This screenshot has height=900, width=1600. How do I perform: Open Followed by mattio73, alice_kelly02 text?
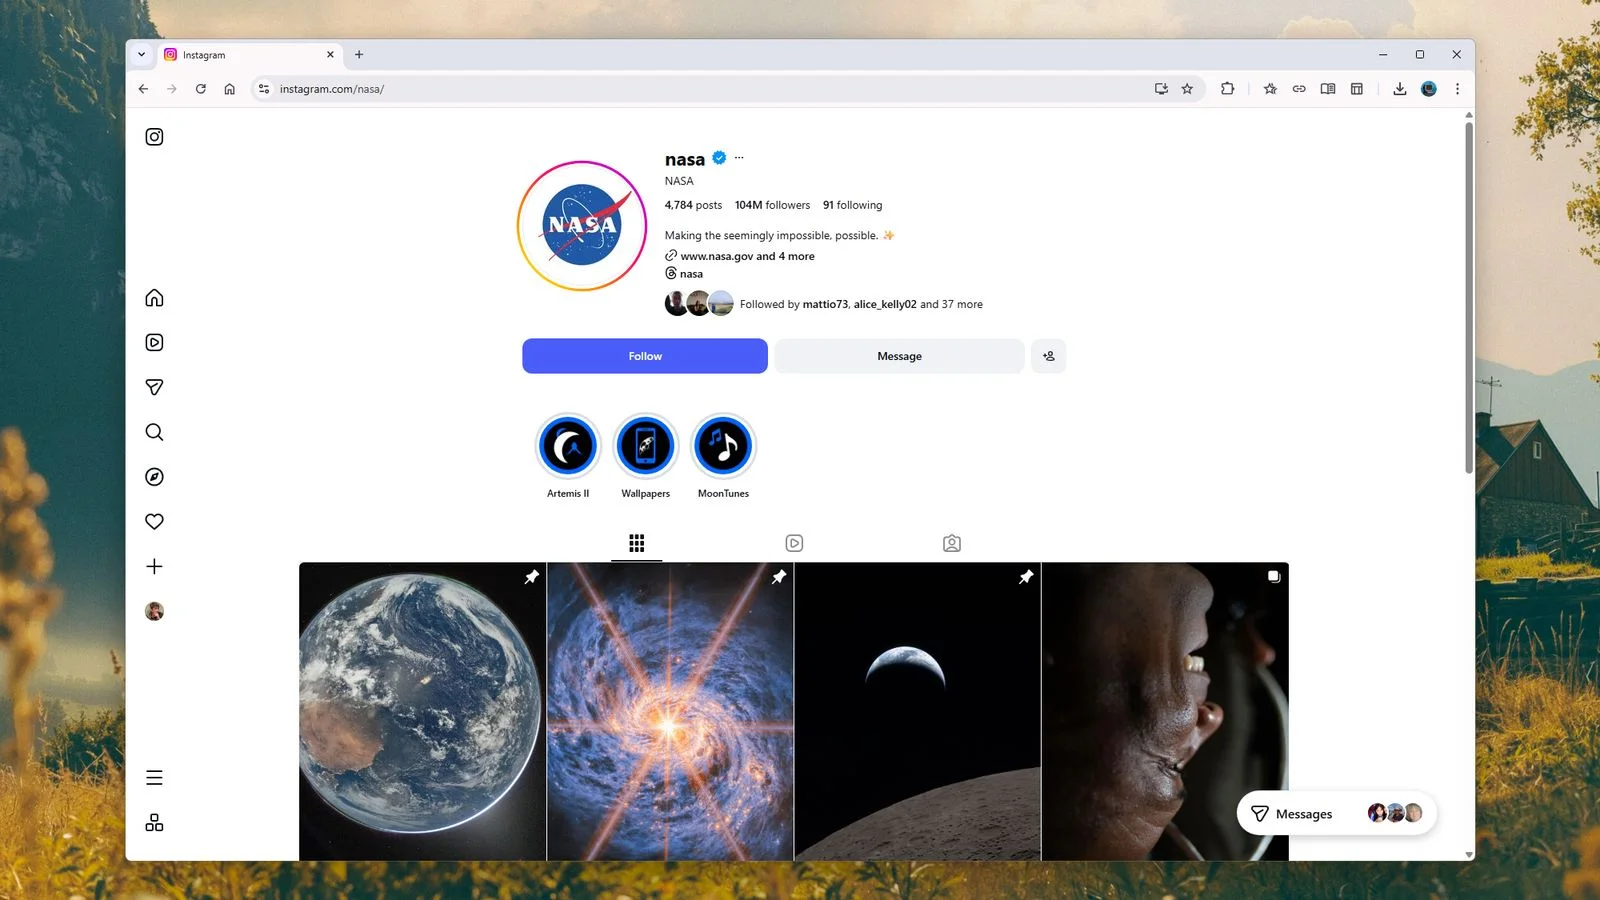861,304
